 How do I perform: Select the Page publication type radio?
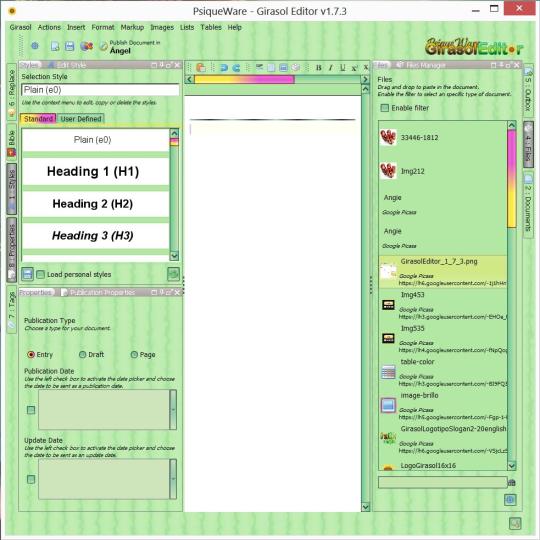click(x=134, y=354)
